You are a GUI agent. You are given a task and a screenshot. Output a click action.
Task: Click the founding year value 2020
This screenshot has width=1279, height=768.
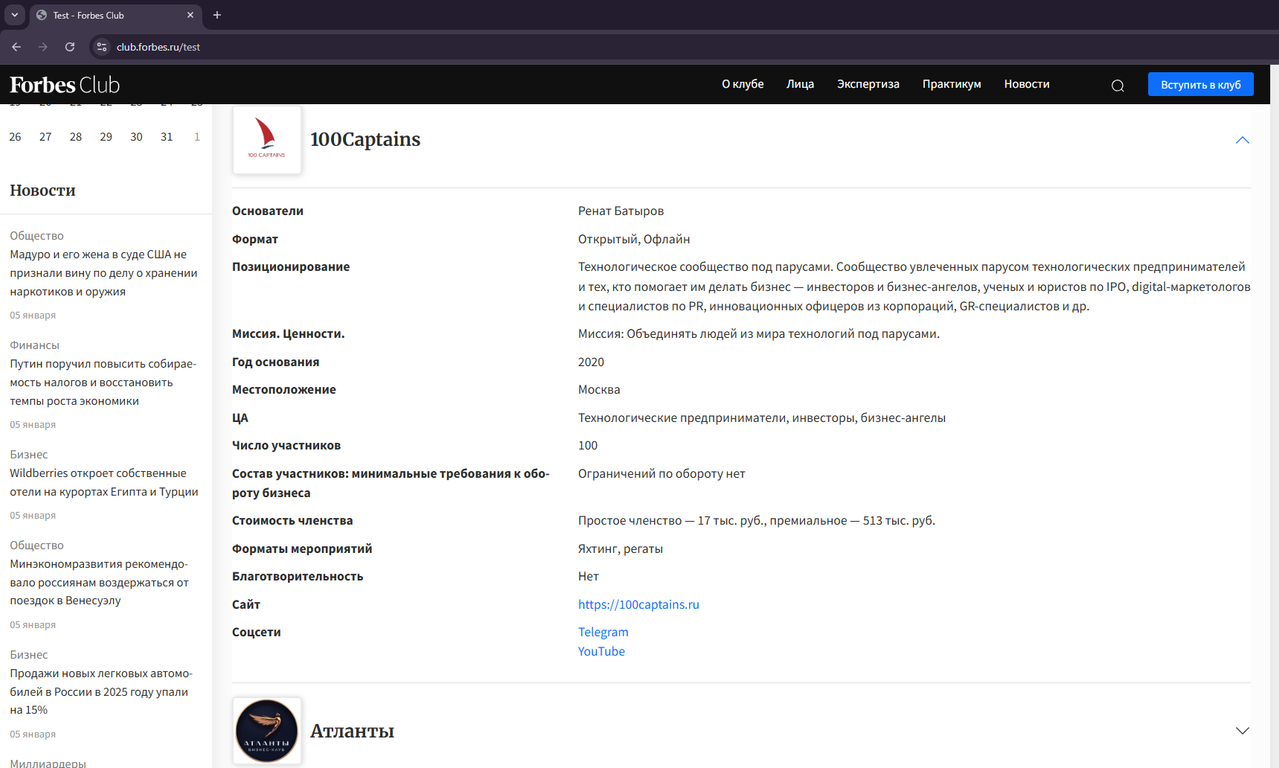tap(591, 362)
